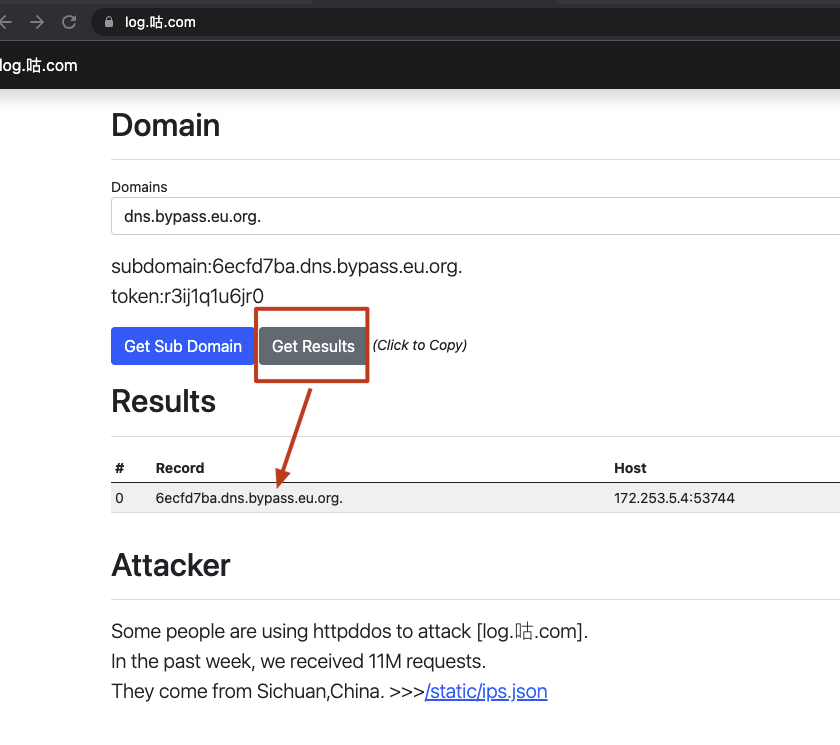Click the browser forward arrow
This screenshot has width=840, height=745.
pos(37,22)
